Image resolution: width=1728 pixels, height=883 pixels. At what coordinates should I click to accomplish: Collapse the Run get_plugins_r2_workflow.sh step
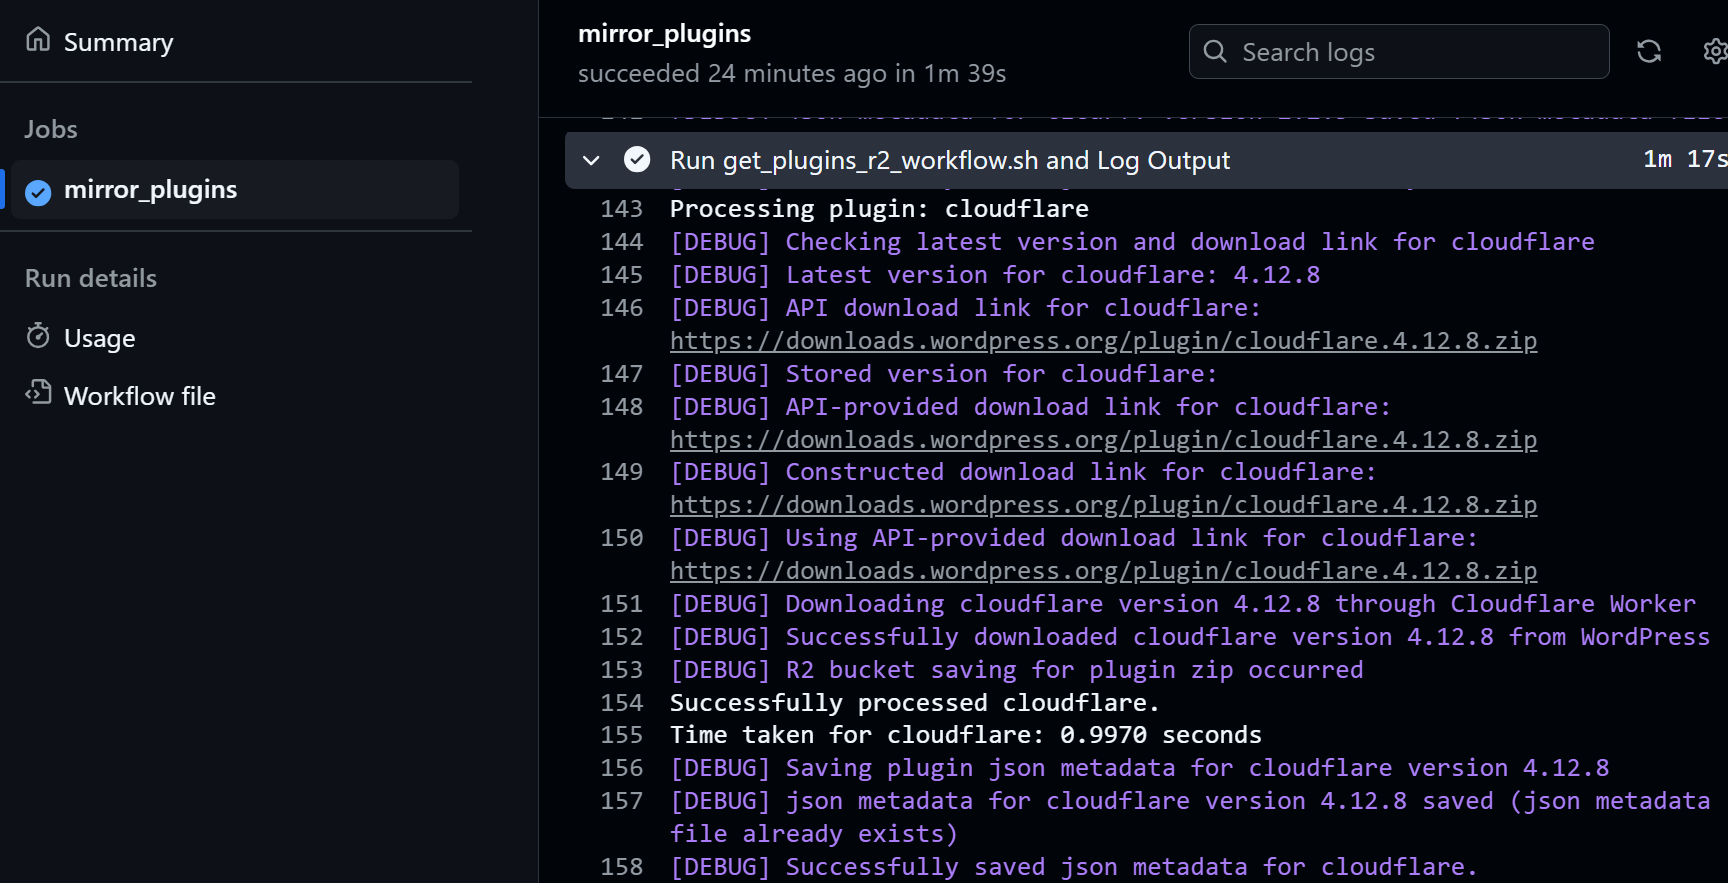pos(591,160)
